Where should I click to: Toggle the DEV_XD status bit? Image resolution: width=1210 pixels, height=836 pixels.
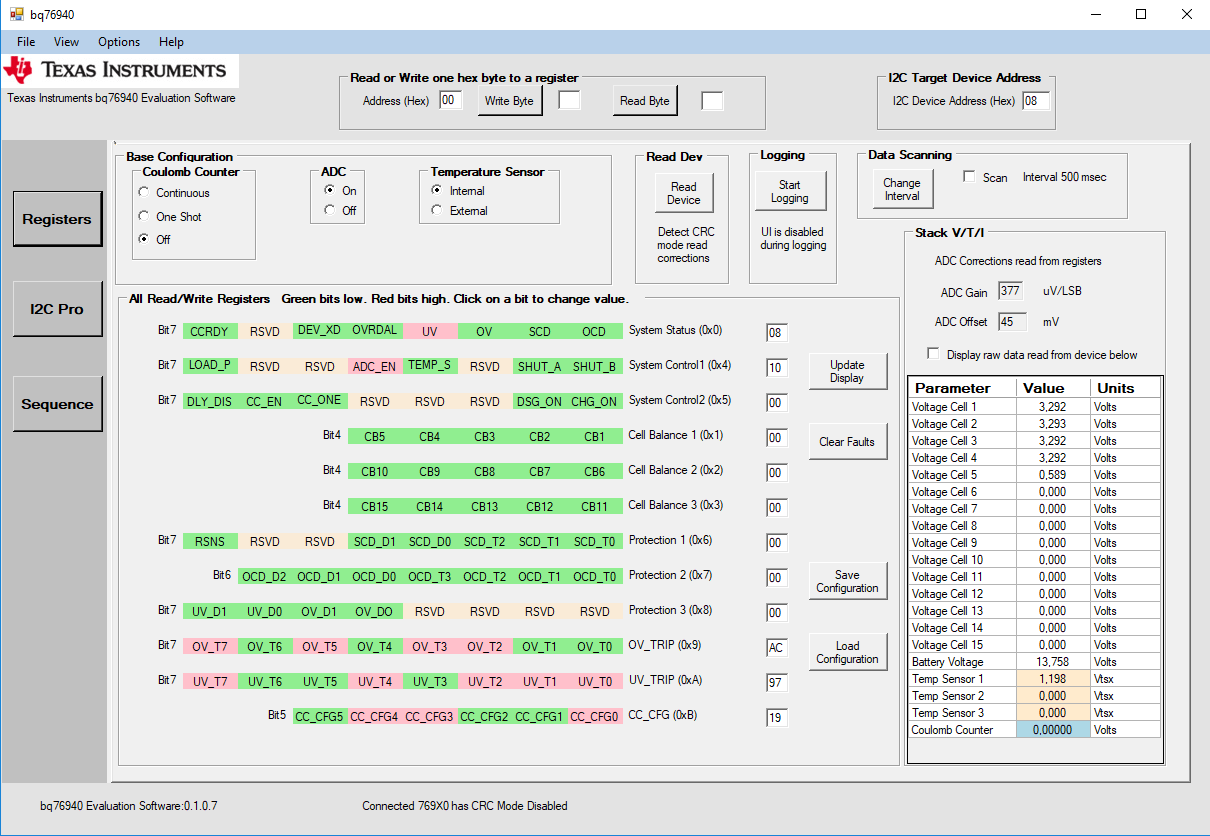(320, 330)
